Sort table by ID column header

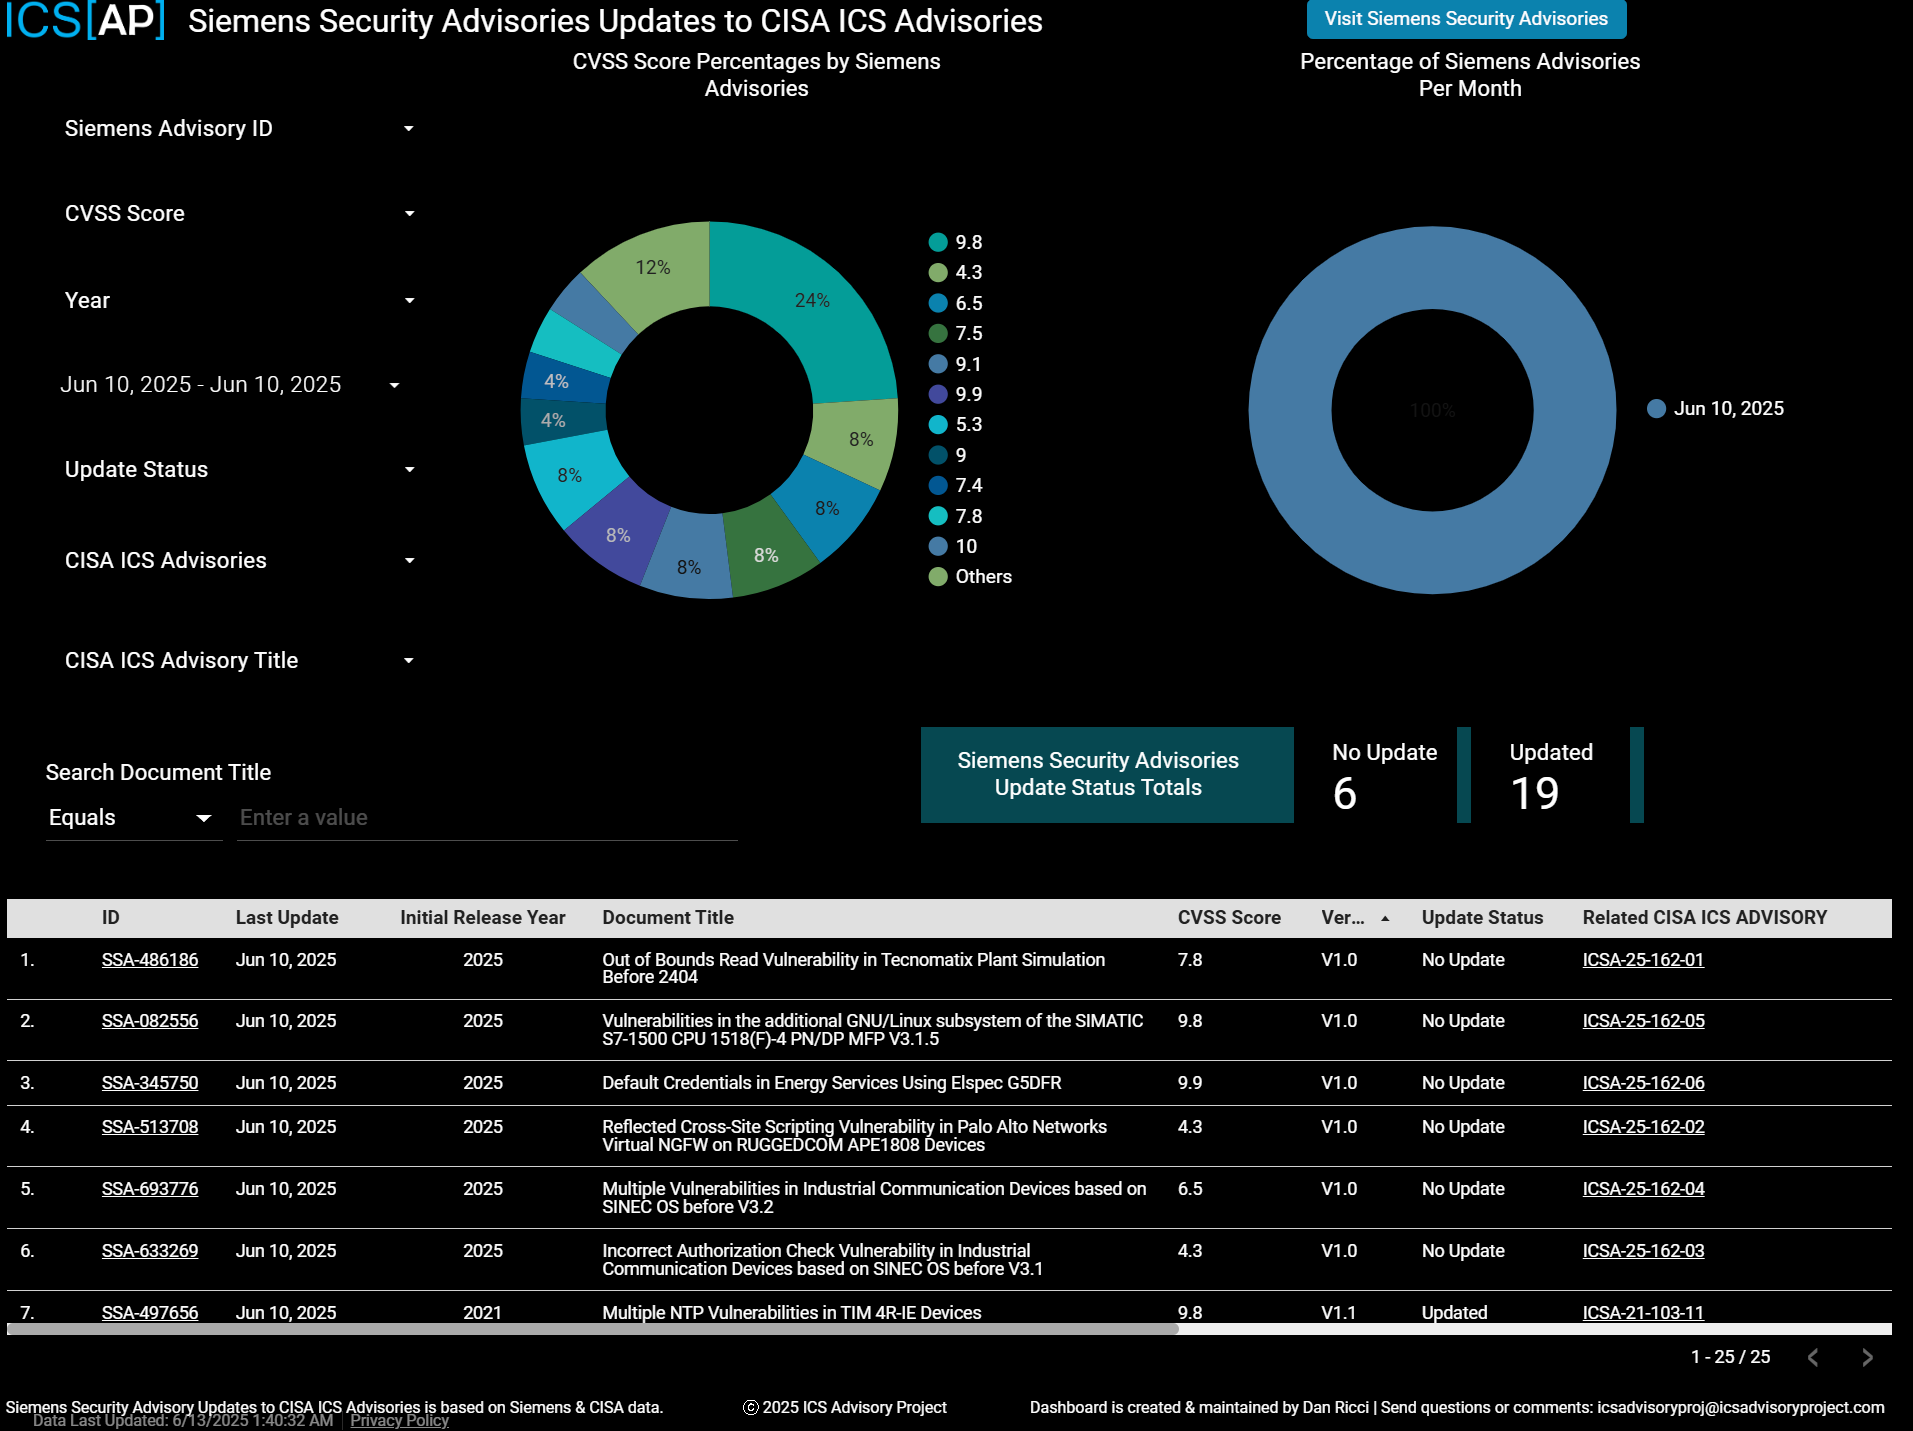pyautogui.click(x=110, y=918)
